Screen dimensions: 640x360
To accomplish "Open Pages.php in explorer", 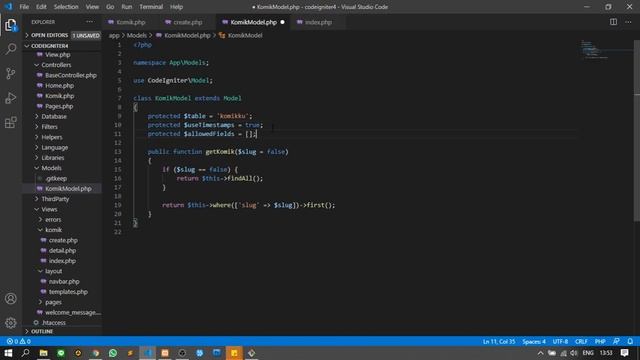I will pyautogui.click(x=59, y=106).
